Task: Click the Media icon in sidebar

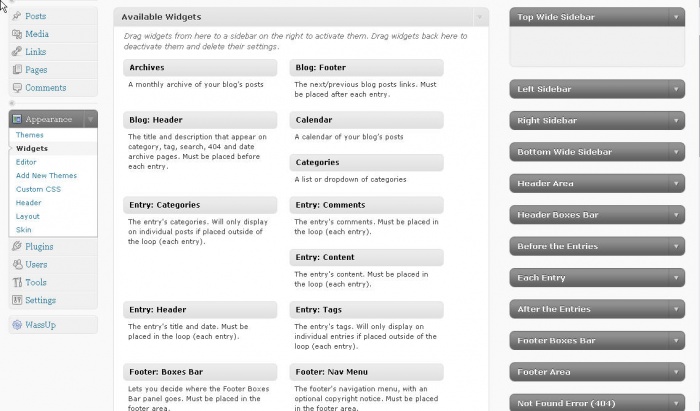Action: (17, 34)
